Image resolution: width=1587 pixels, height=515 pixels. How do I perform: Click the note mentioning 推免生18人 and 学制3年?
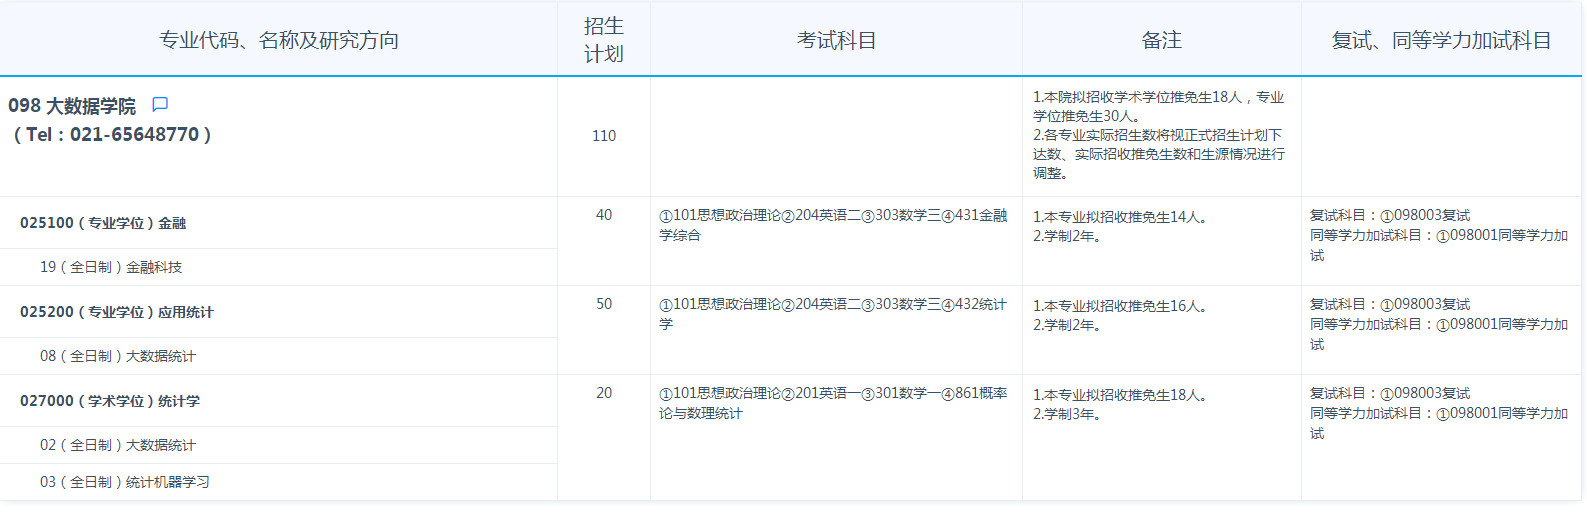(x=1119, y=405)
